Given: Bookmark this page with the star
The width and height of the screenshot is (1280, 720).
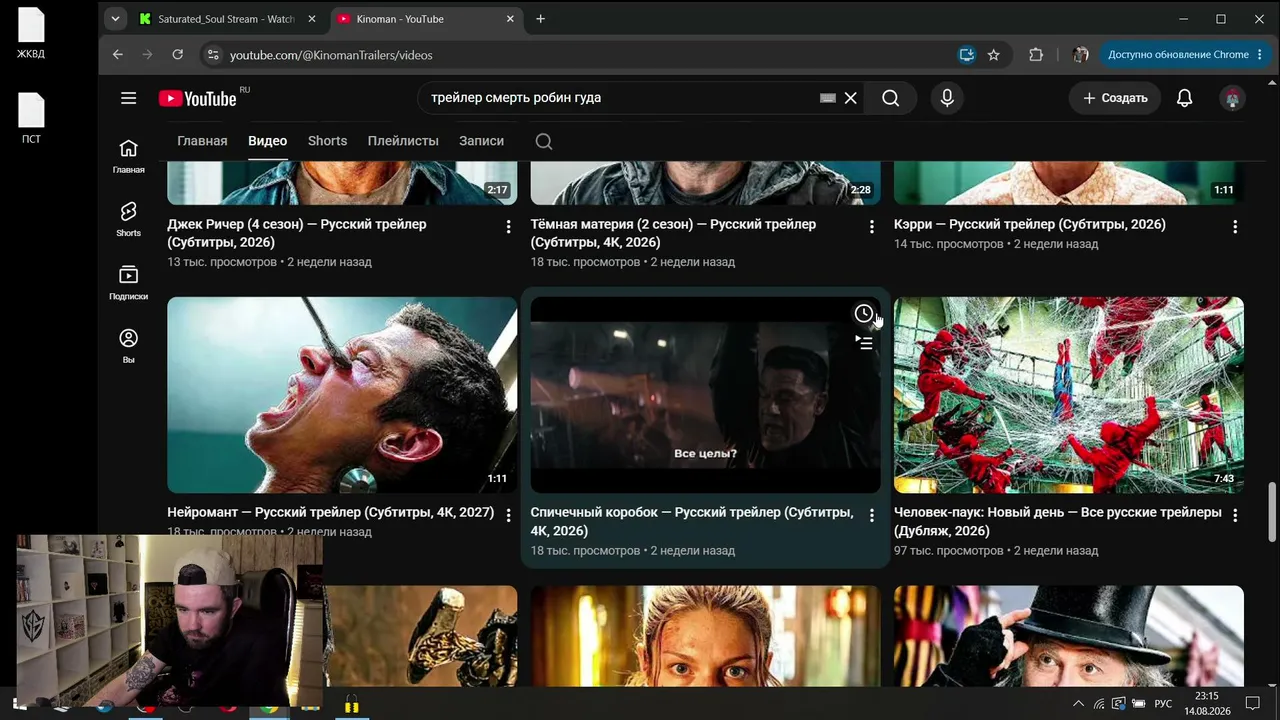Looking at the screenshot, I should pyautogui.click(x=993, y=55).
